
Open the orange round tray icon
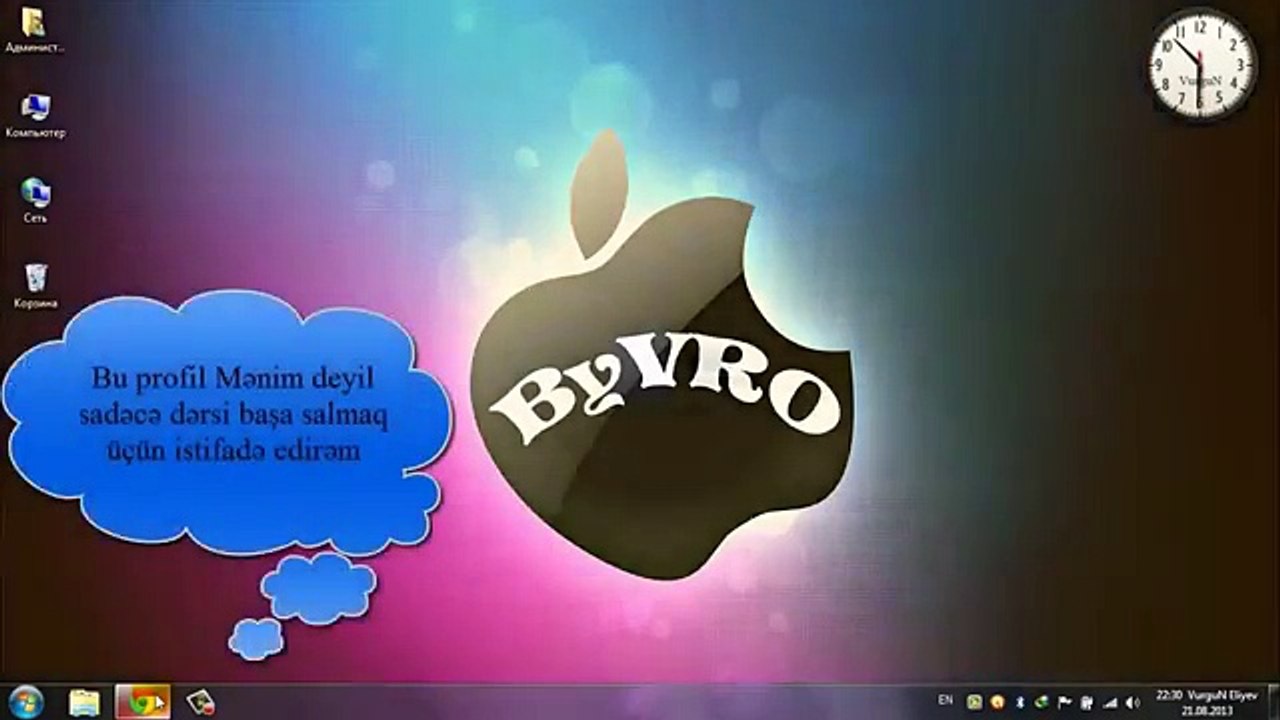click(997, 702)
